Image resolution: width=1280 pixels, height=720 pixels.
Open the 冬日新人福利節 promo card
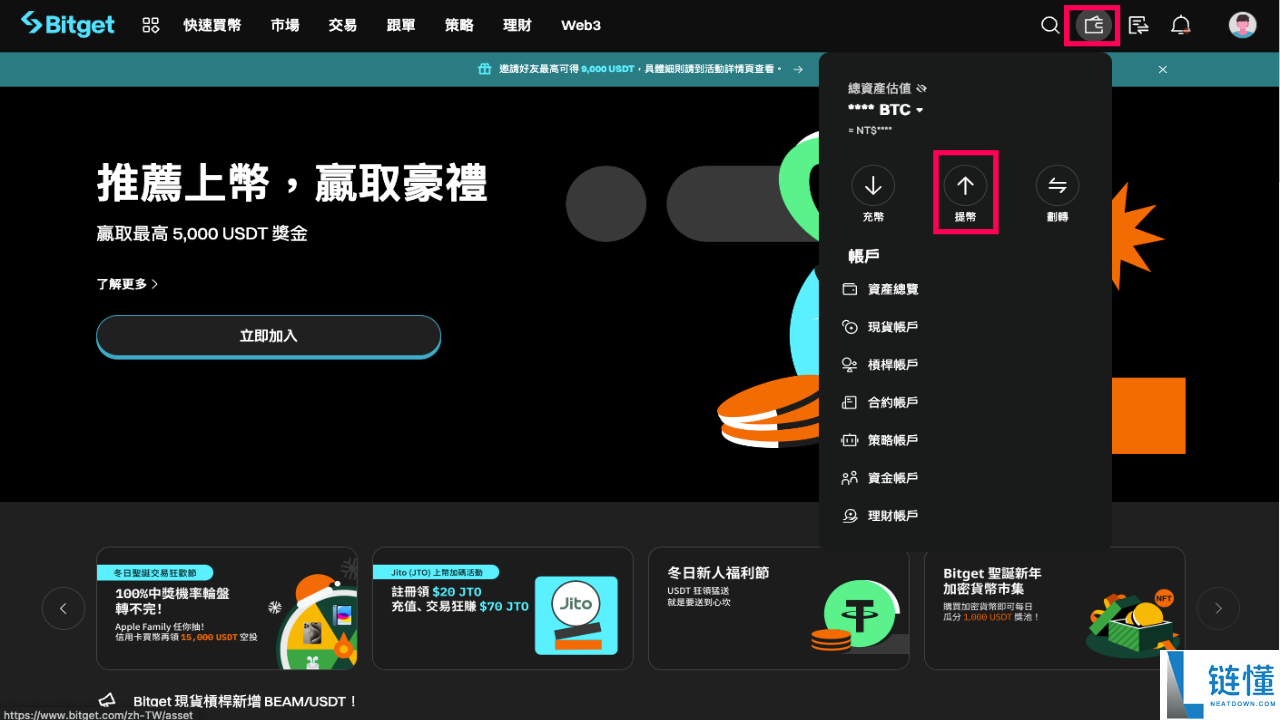click(x=779, y=608)
